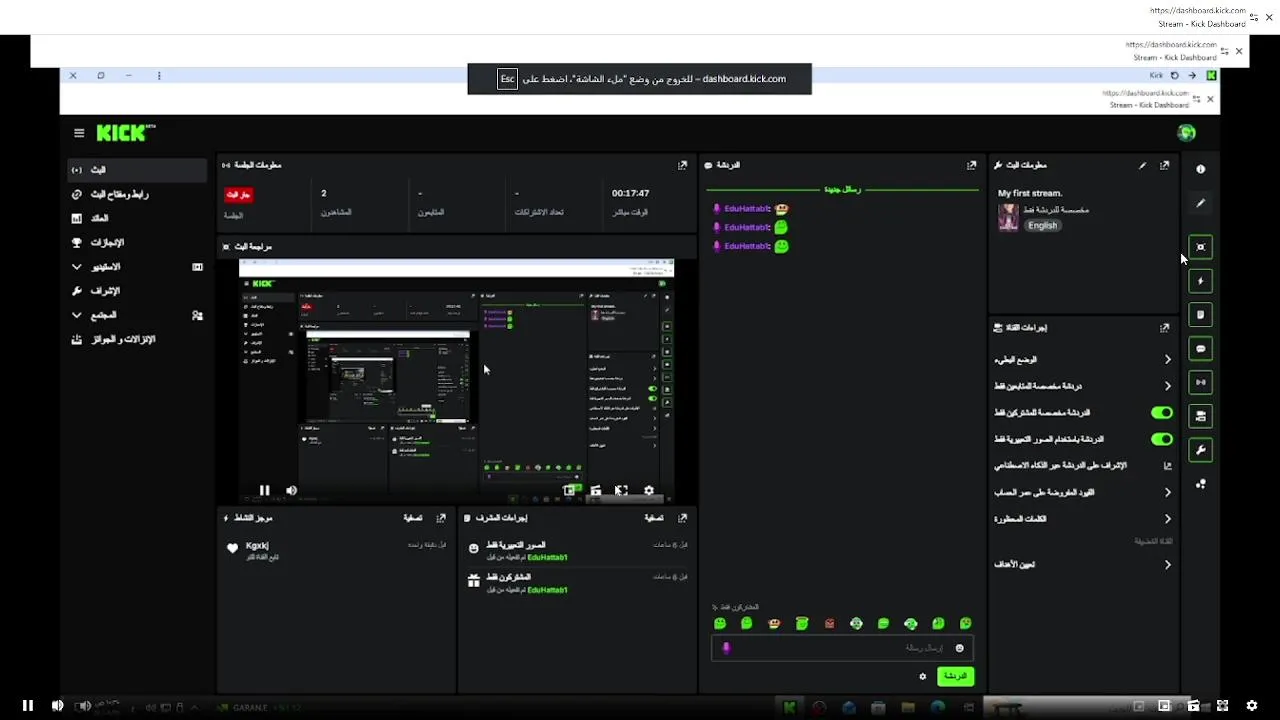The height and width of the screenshot is (720, 1280).
Task: Open the emoji picker in the chat input
Action: 960,648
